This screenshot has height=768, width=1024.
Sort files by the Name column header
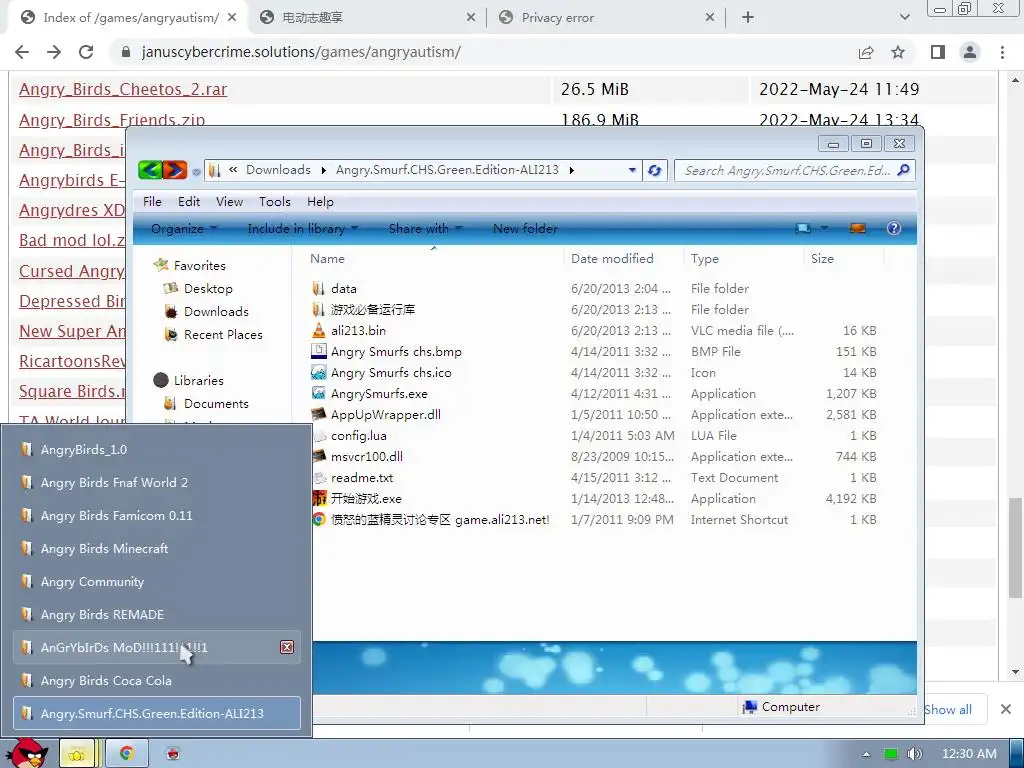tap(327, 259)
